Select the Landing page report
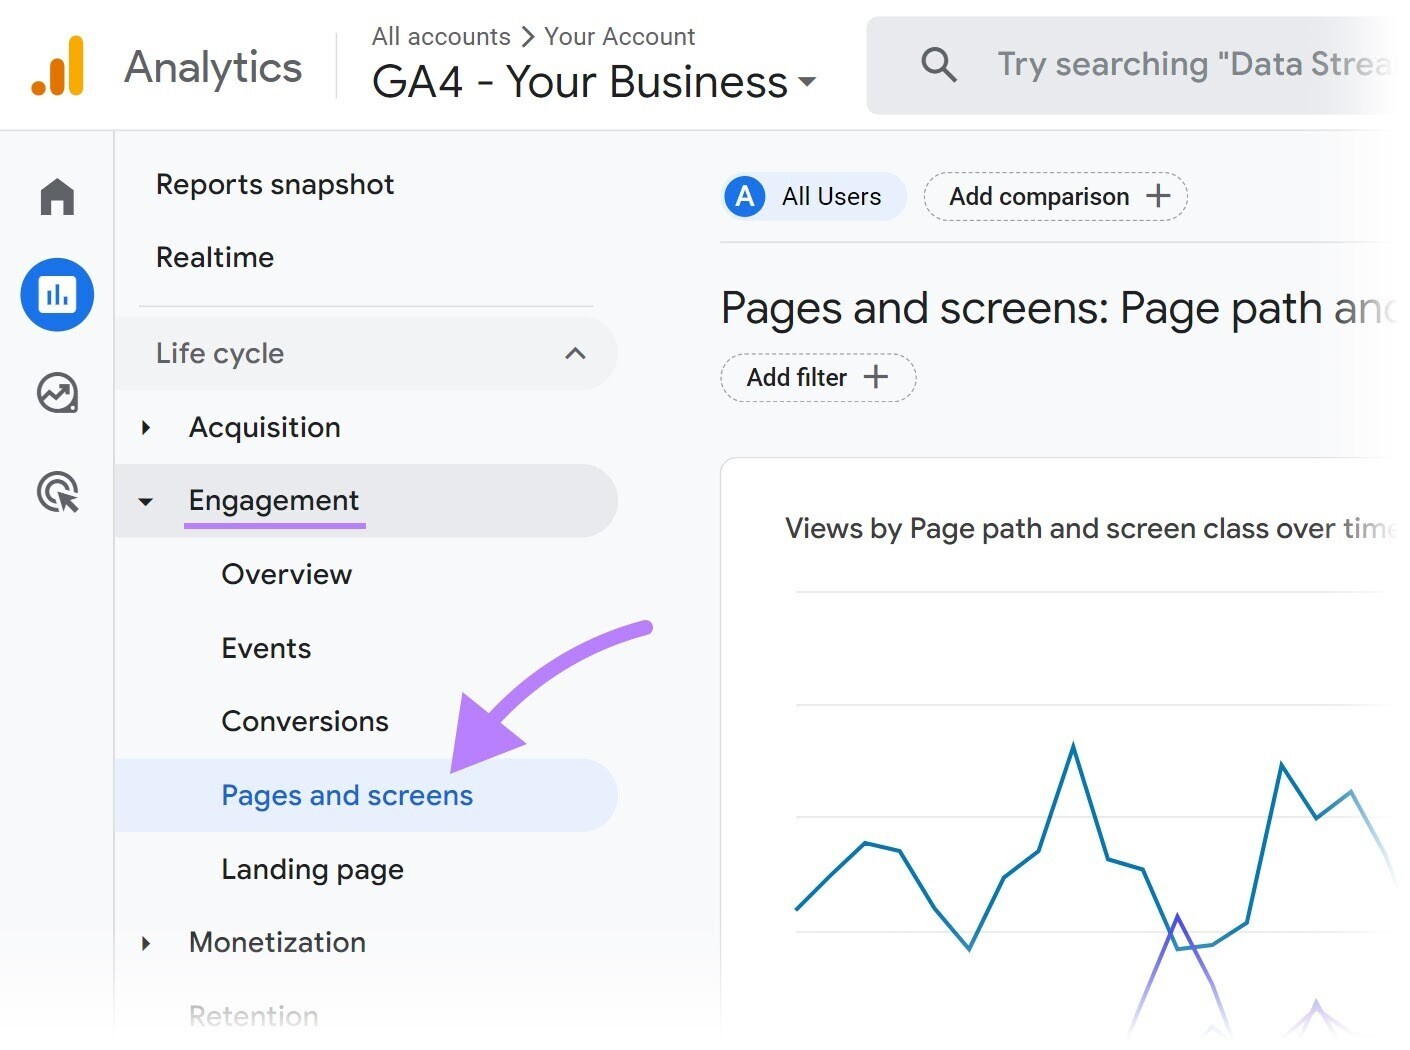1410x1050 pixels. coord(312,869)
